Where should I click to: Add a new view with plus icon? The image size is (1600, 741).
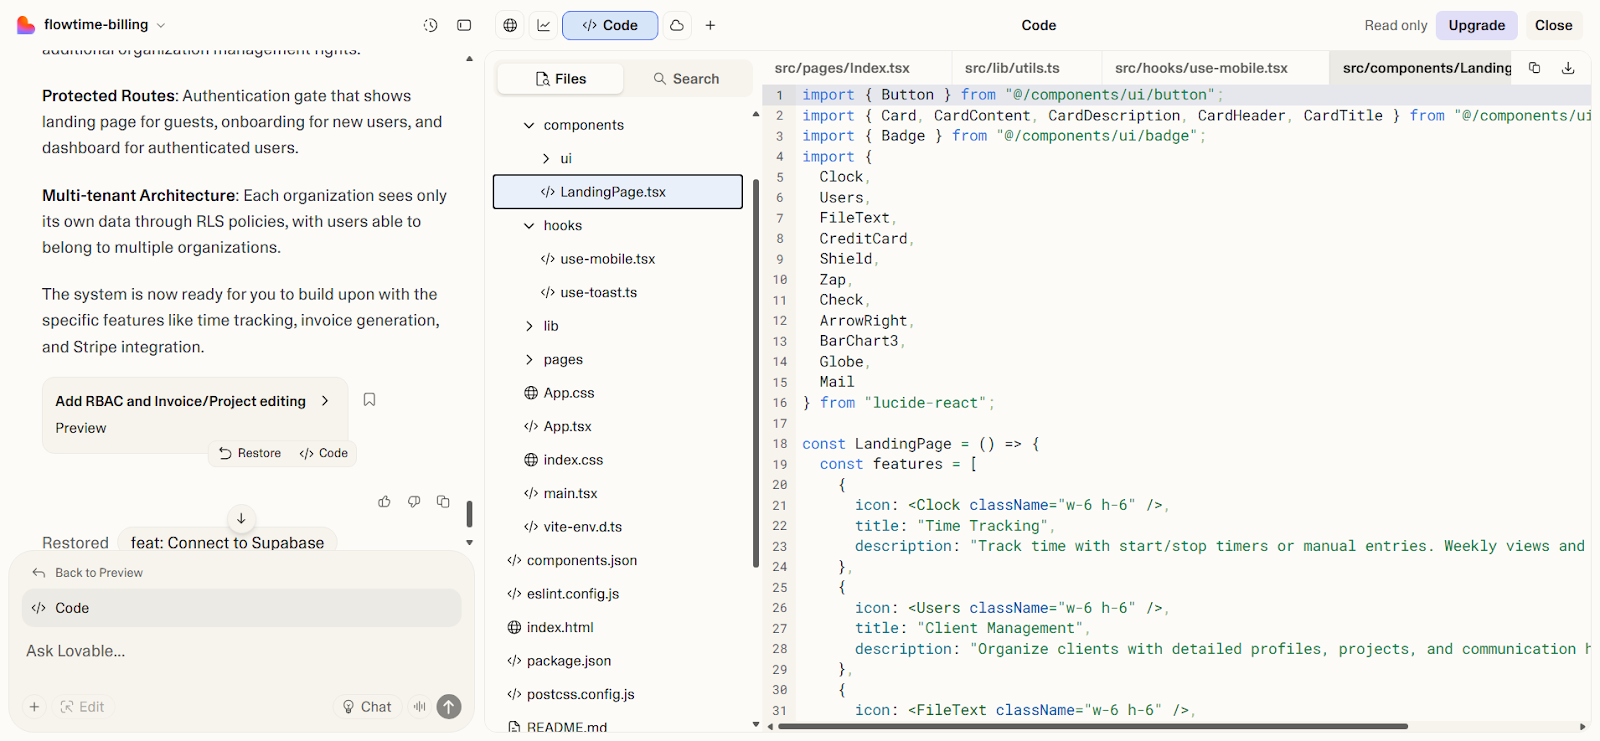pos(710,25)
